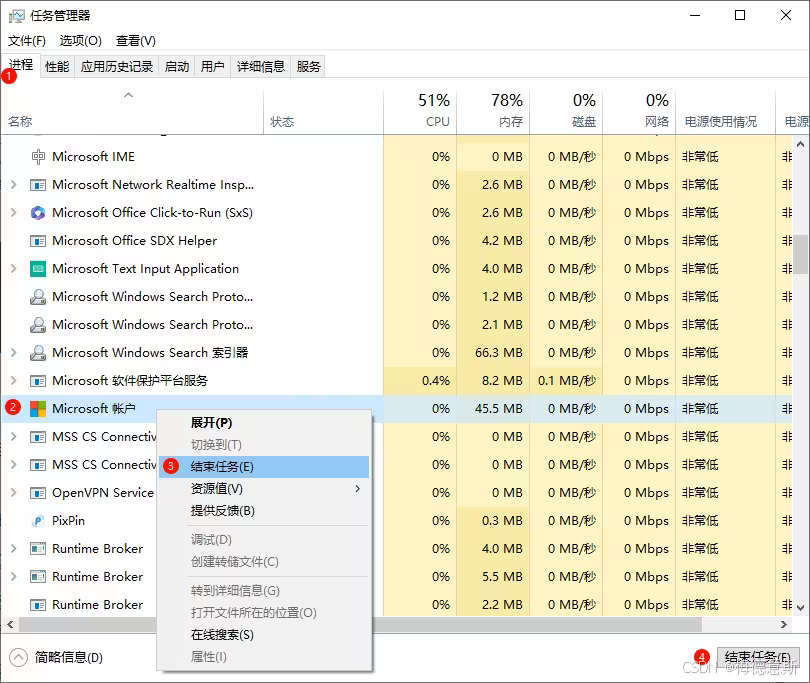Click the Microsoft Network Realtime Inspection icon
The image size is (810, 683).
(38, 185)
